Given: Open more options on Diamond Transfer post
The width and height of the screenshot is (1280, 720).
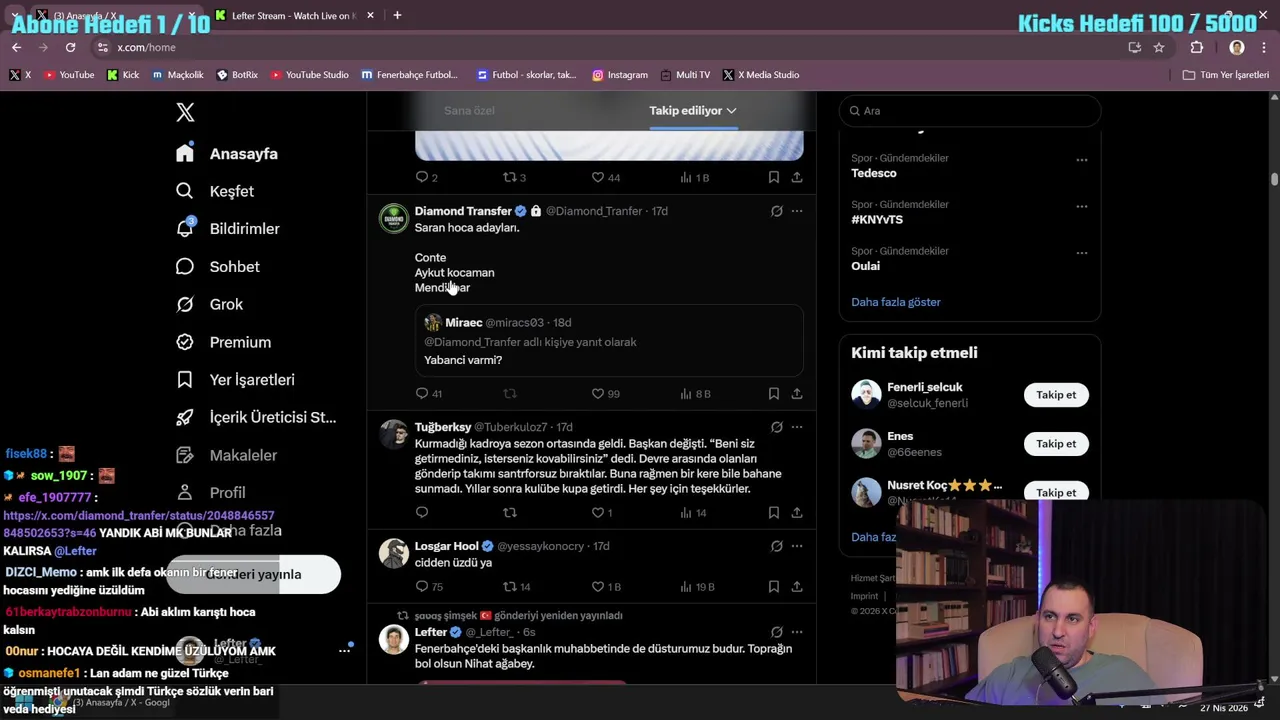Looking at the screenshot, I should (797, 211).
